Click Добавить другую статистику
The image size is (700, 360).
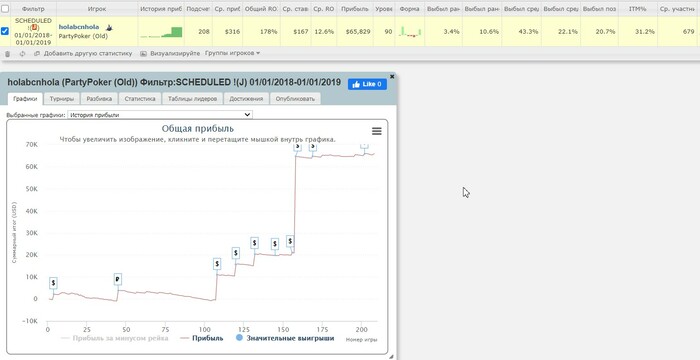pos(83,53)
